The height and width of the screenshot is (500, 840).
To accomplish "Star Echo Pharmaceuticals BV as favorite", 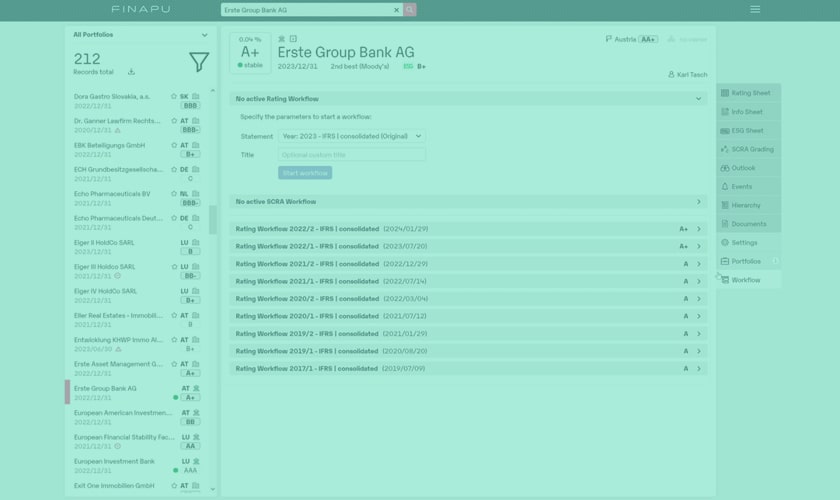I will (174, 193).
